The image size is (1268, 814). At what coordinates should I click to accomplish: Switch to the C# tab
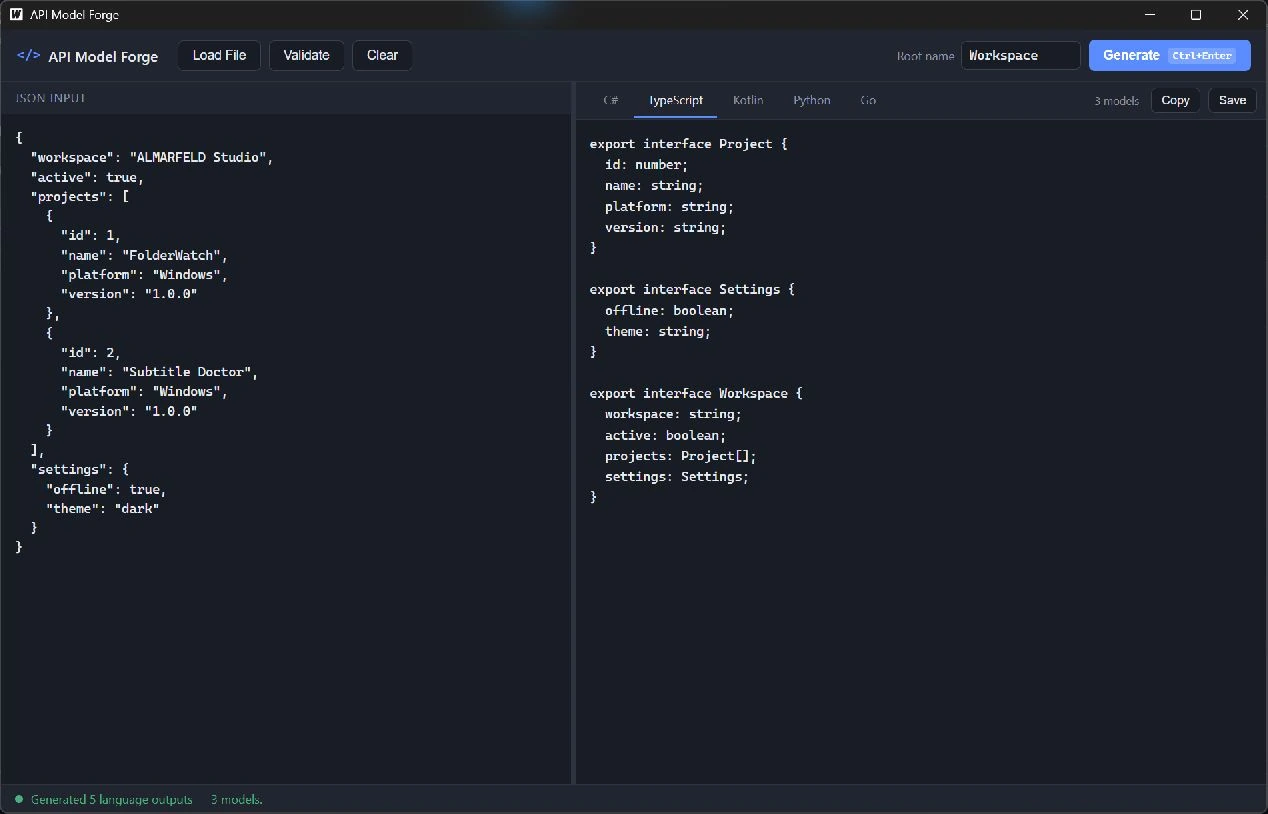pyautogui.click(x=610, y=100)
